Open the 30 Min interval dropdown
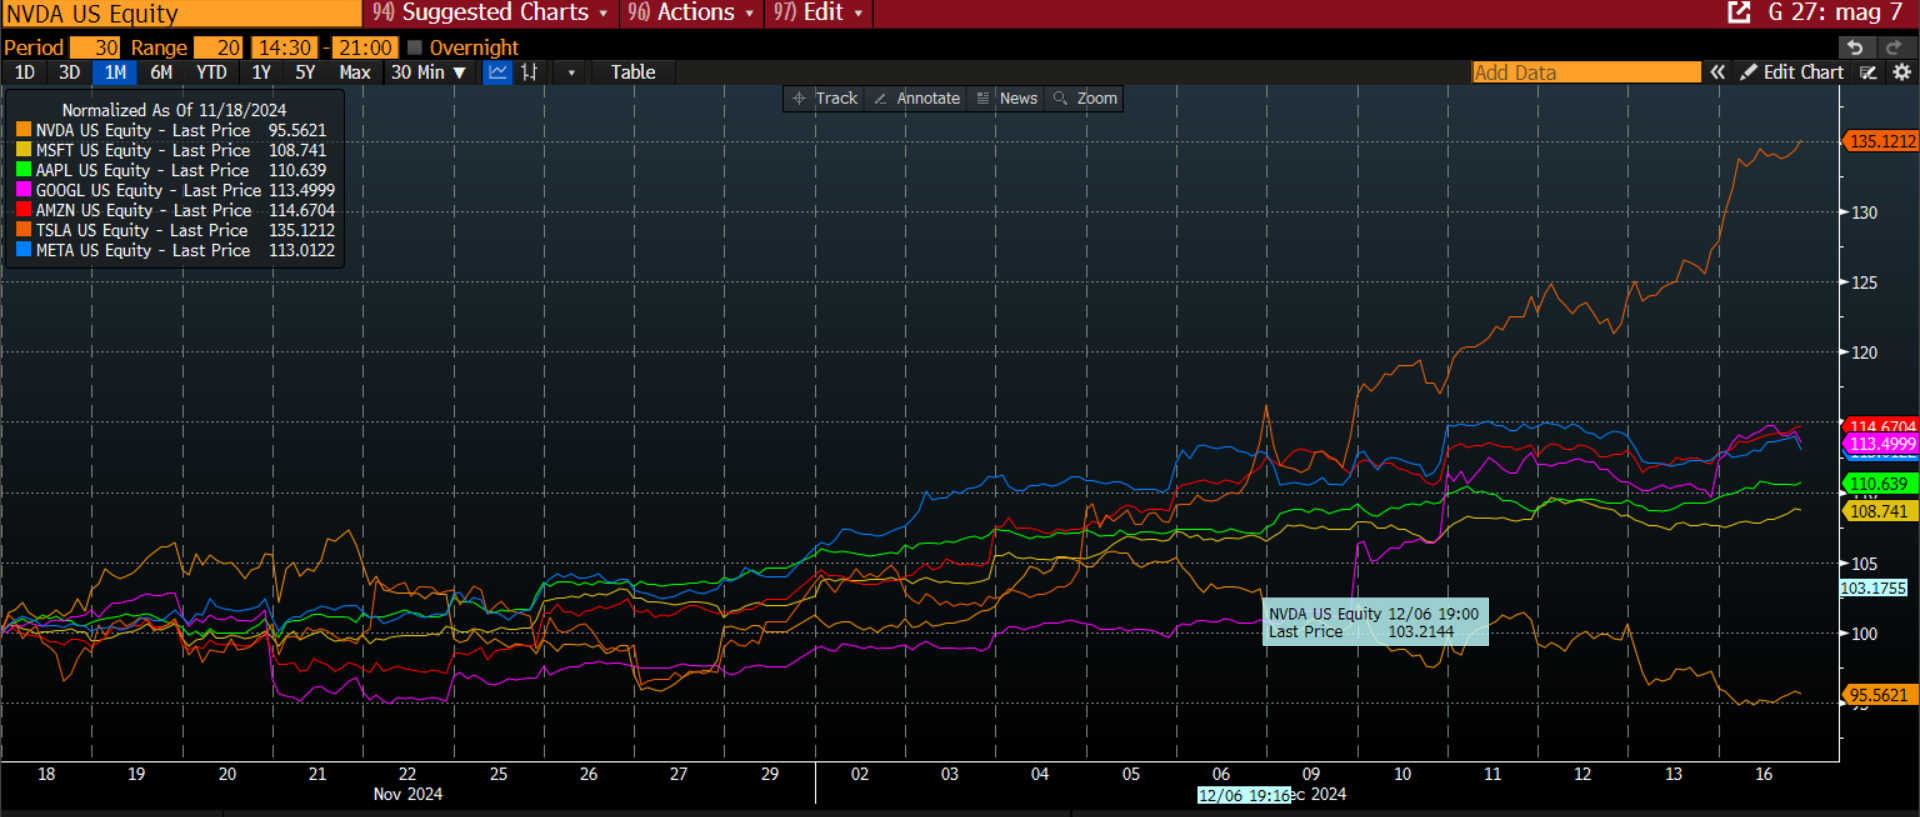The image size is (1920, 817). tap(429, 72)
